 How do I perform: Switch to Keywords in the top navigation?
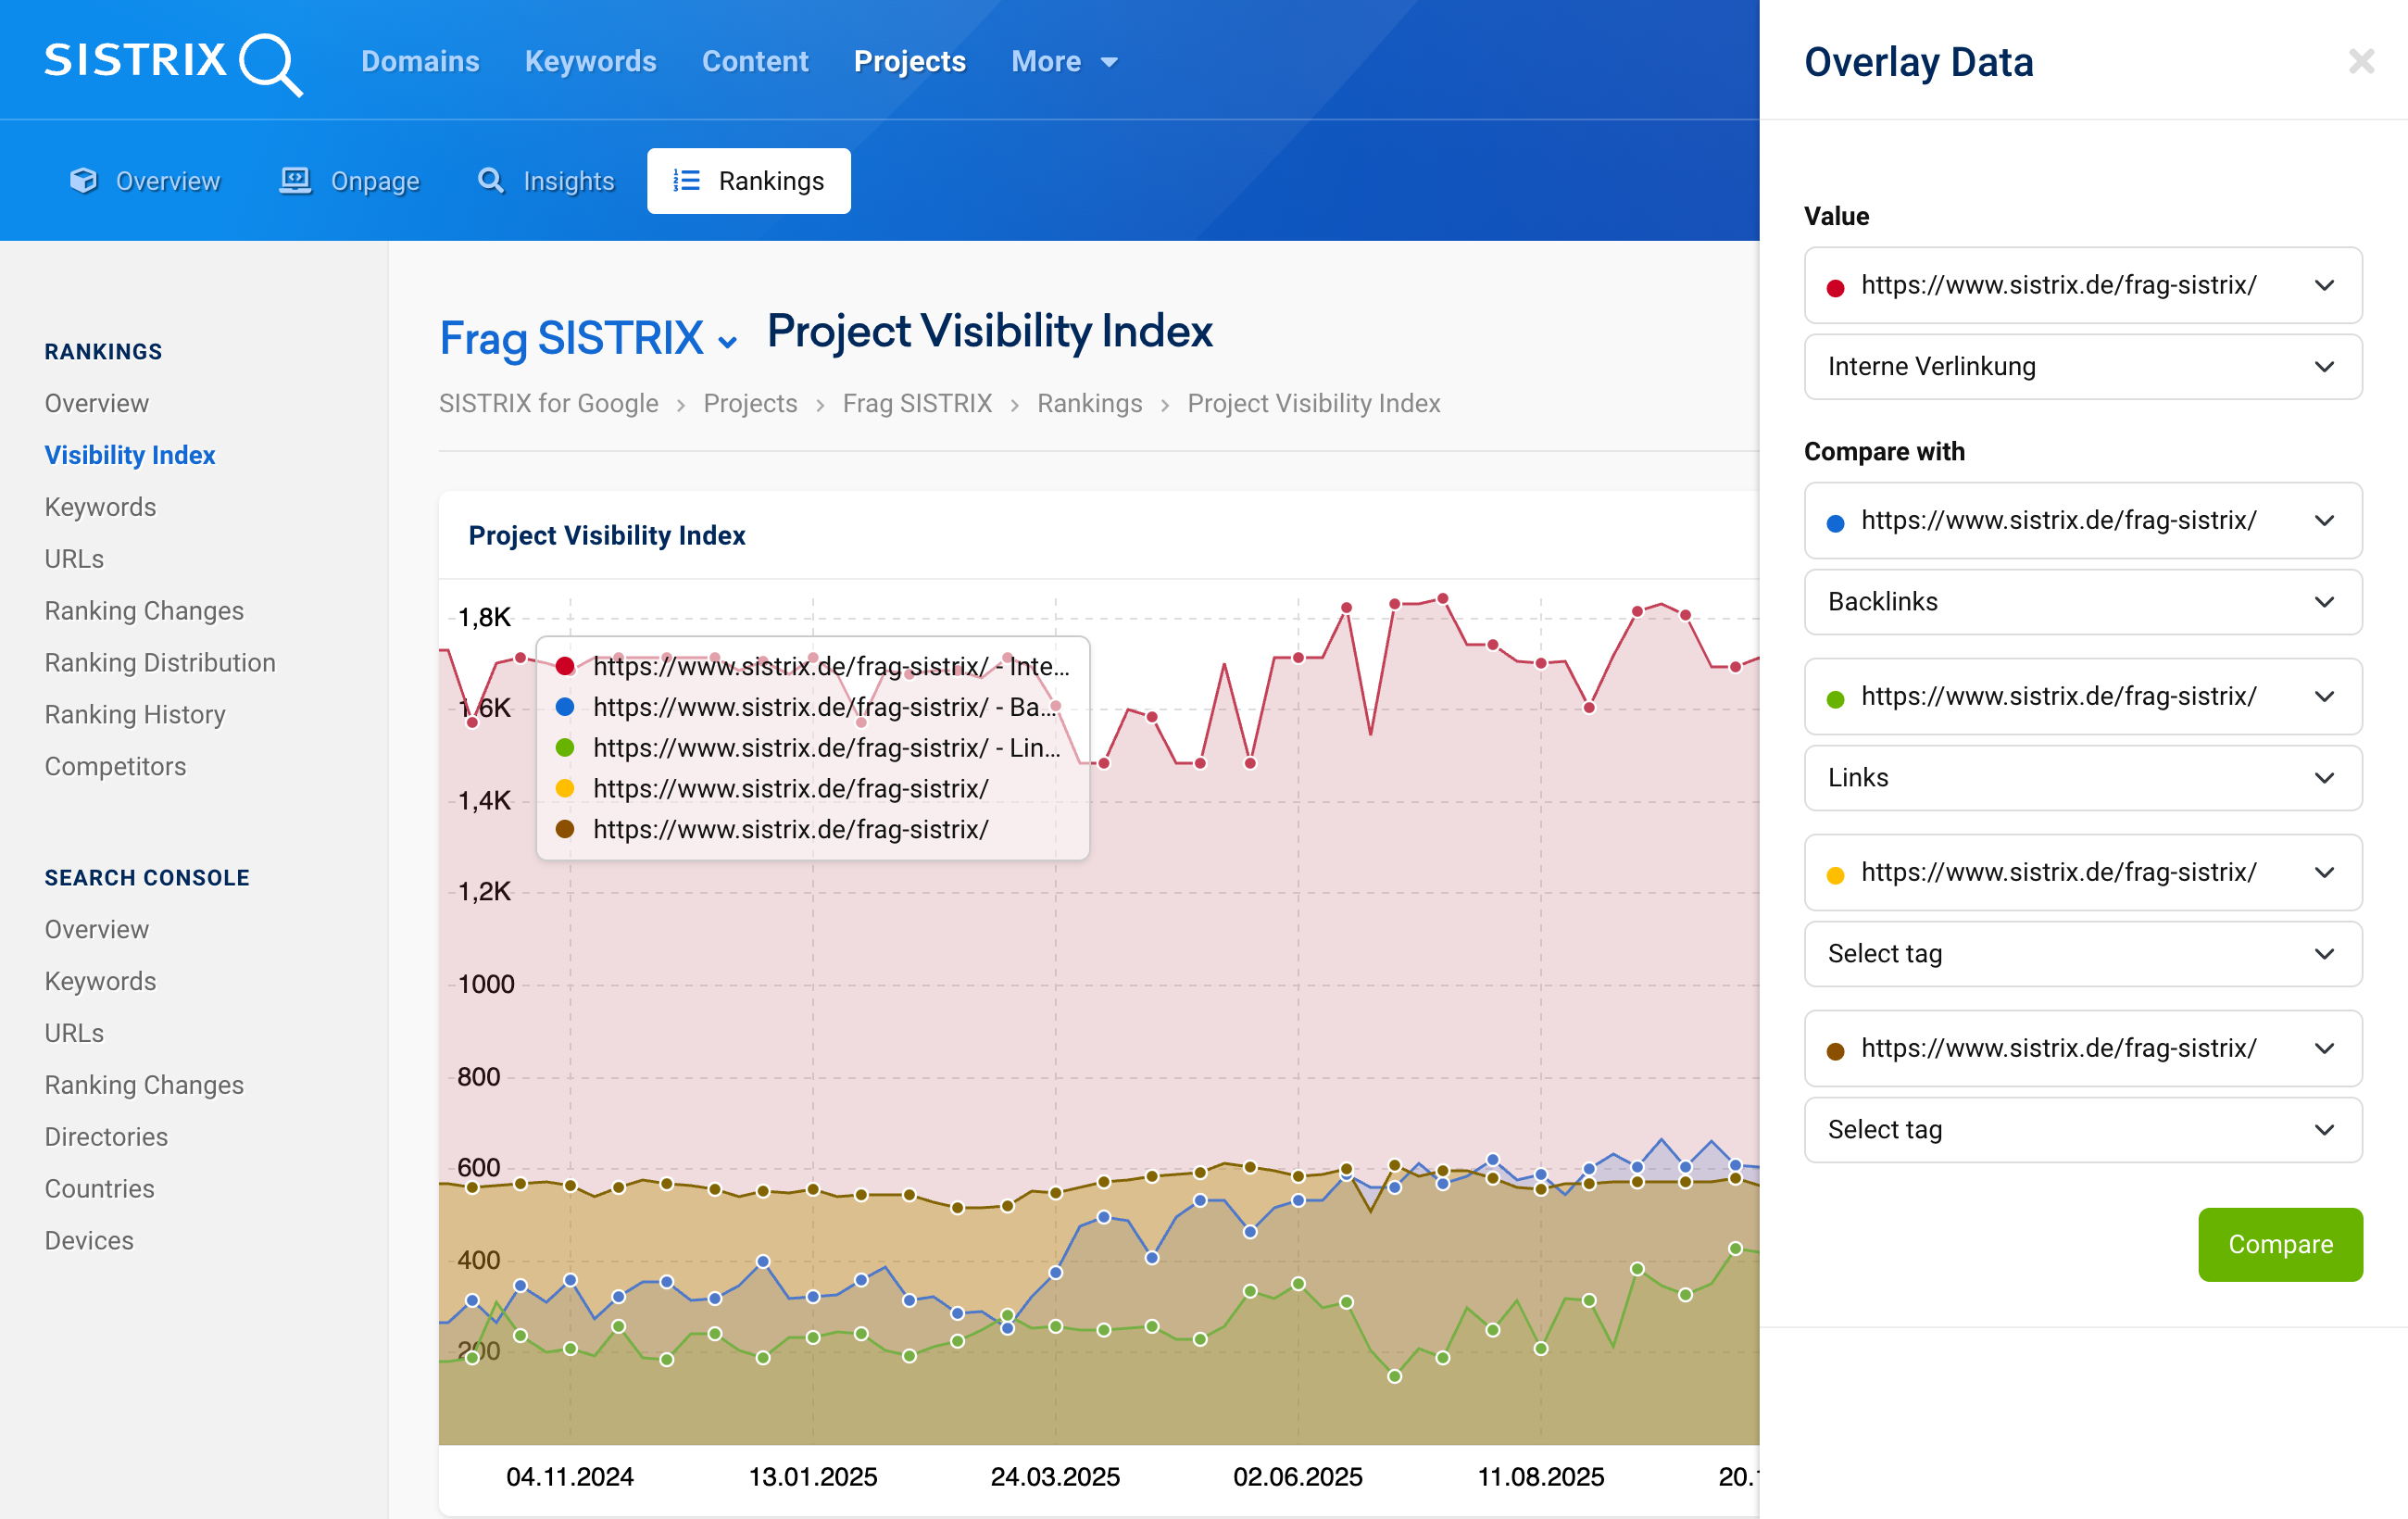pyautogui.click(x=590, y=61)
